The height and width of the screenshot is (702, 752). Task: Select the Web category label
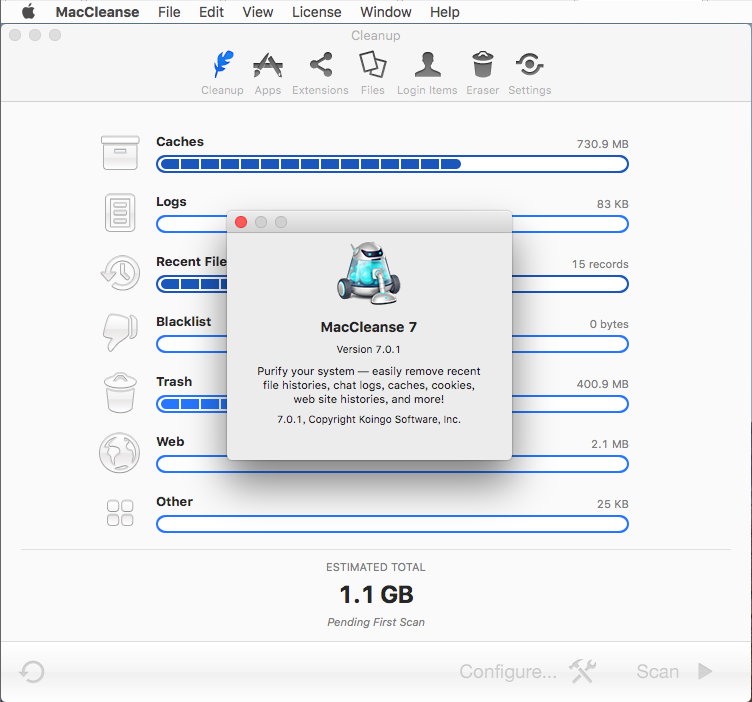(170, 442)
